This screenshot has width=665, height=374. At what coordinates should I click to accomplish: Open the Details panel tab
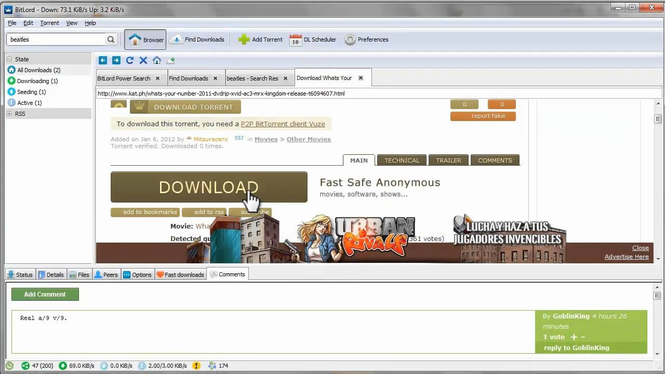pos(51,275)
